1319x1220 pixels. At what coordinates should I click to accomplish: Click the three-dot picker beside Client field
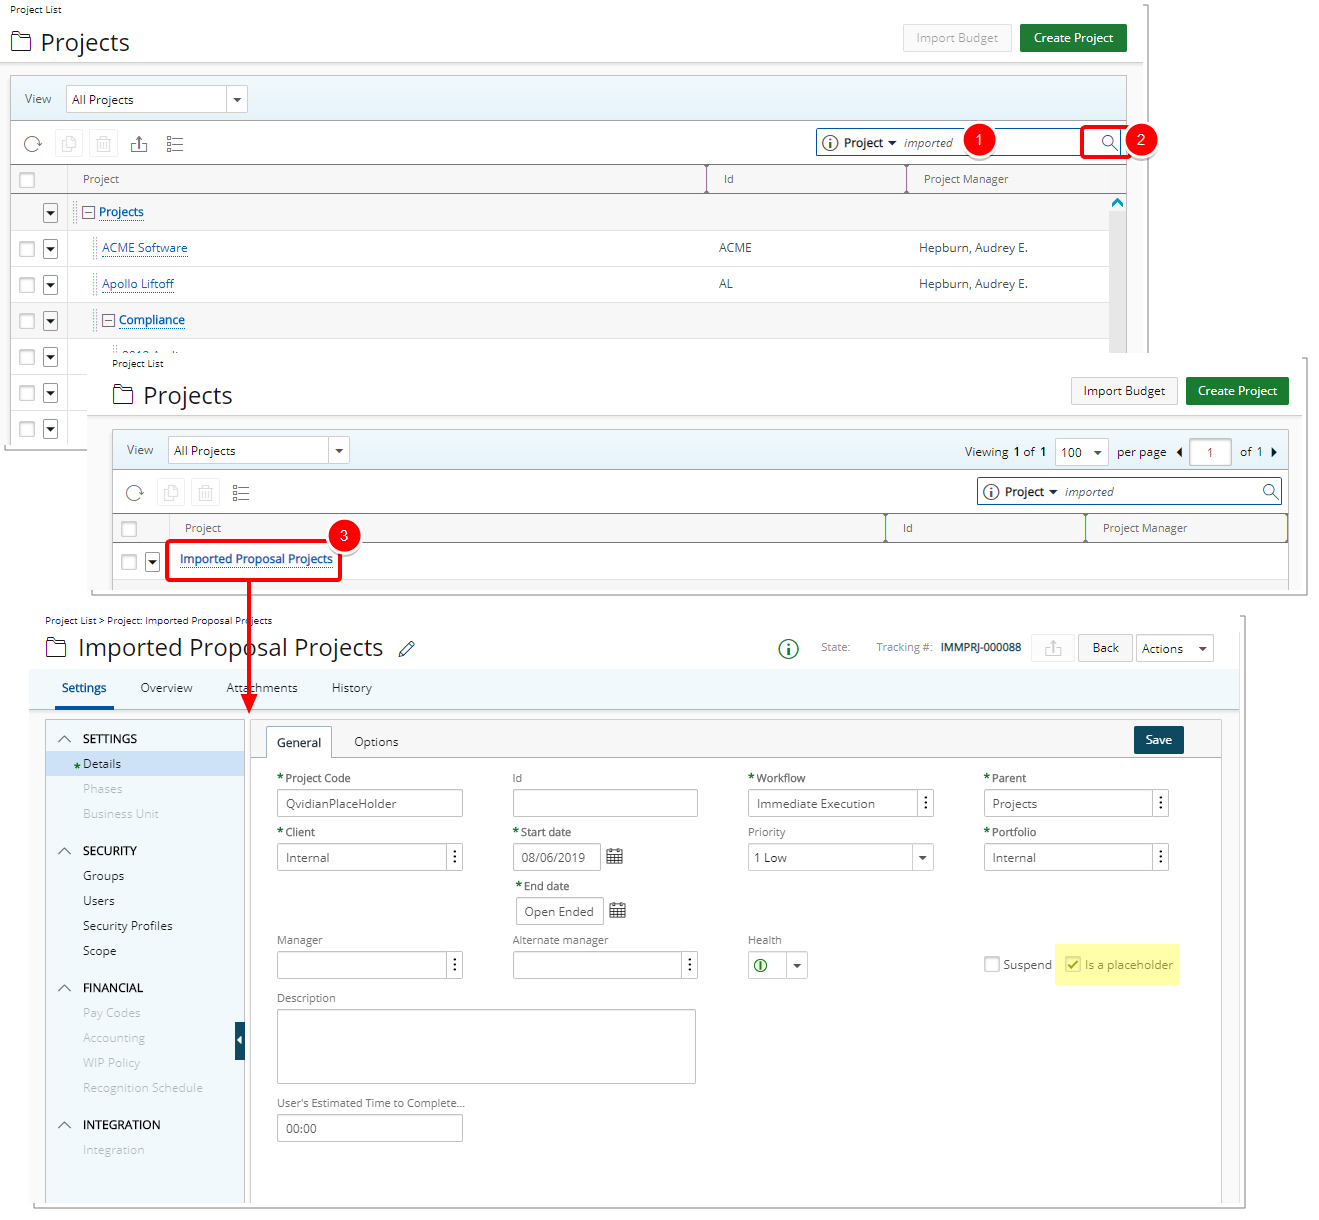pos(455,857)
